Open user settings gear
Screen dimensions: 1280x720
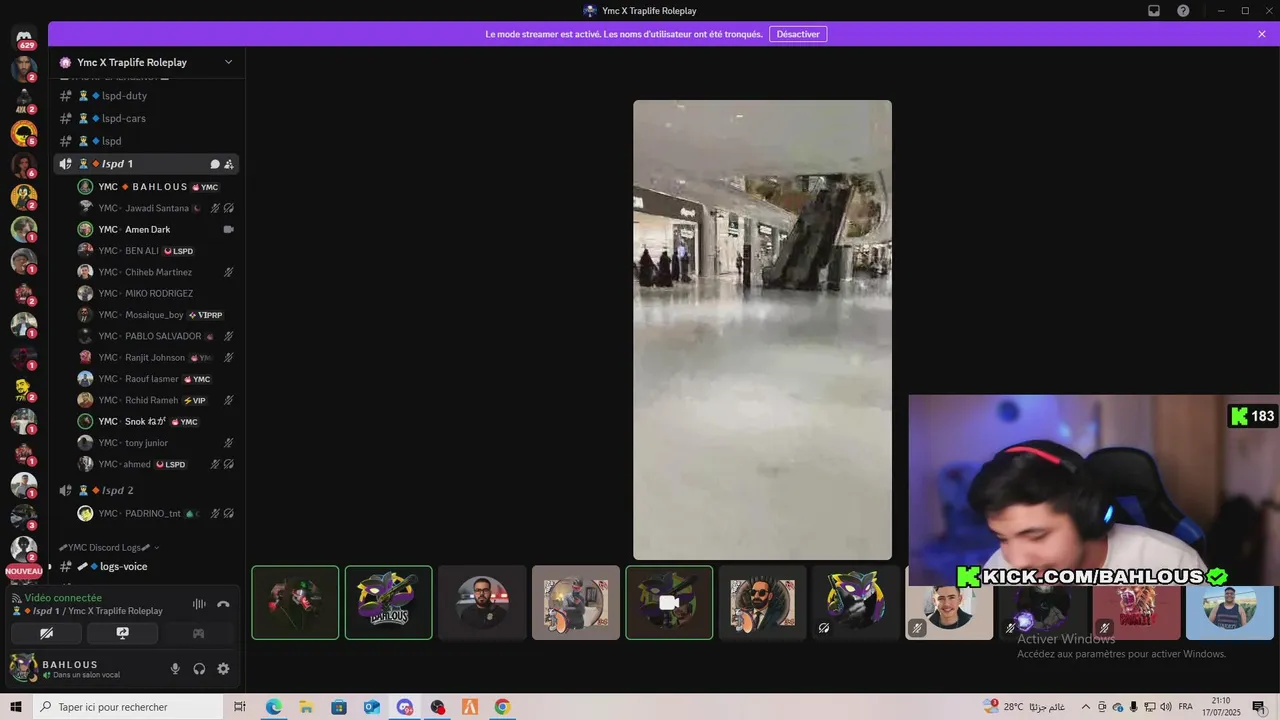223,669
